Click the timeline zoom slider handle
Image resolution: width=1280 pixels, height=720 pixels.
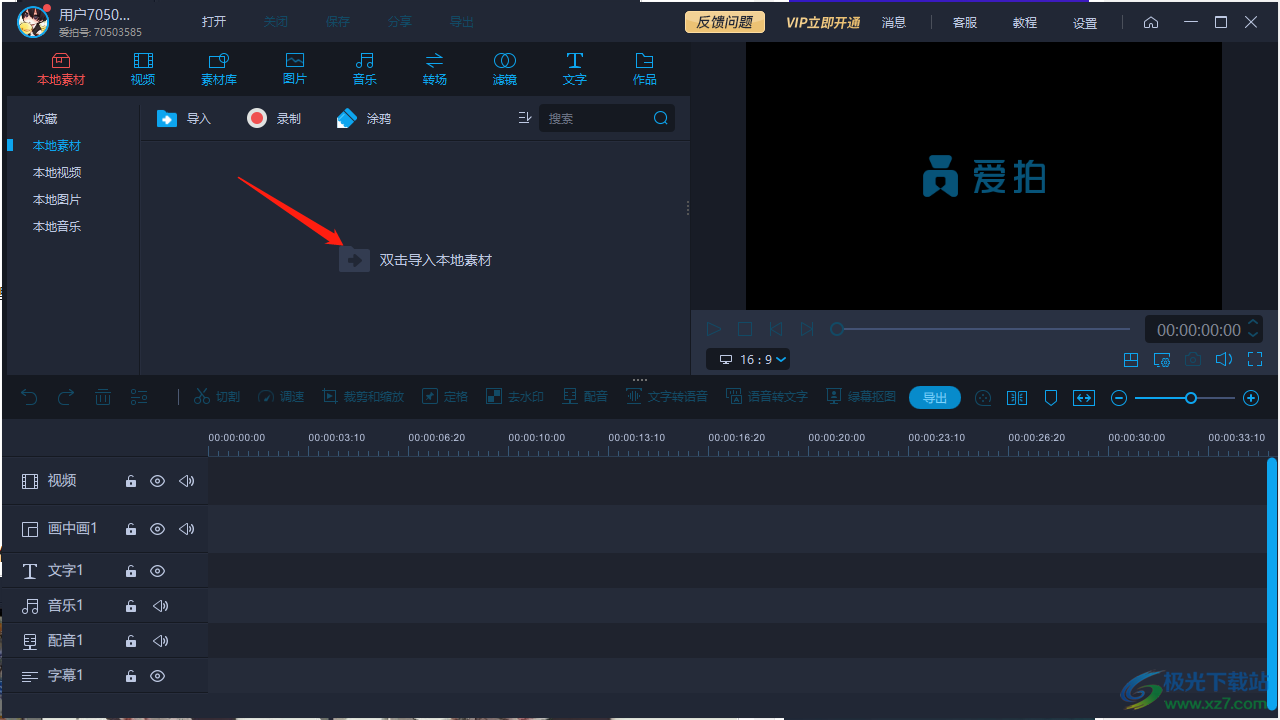1191,398
